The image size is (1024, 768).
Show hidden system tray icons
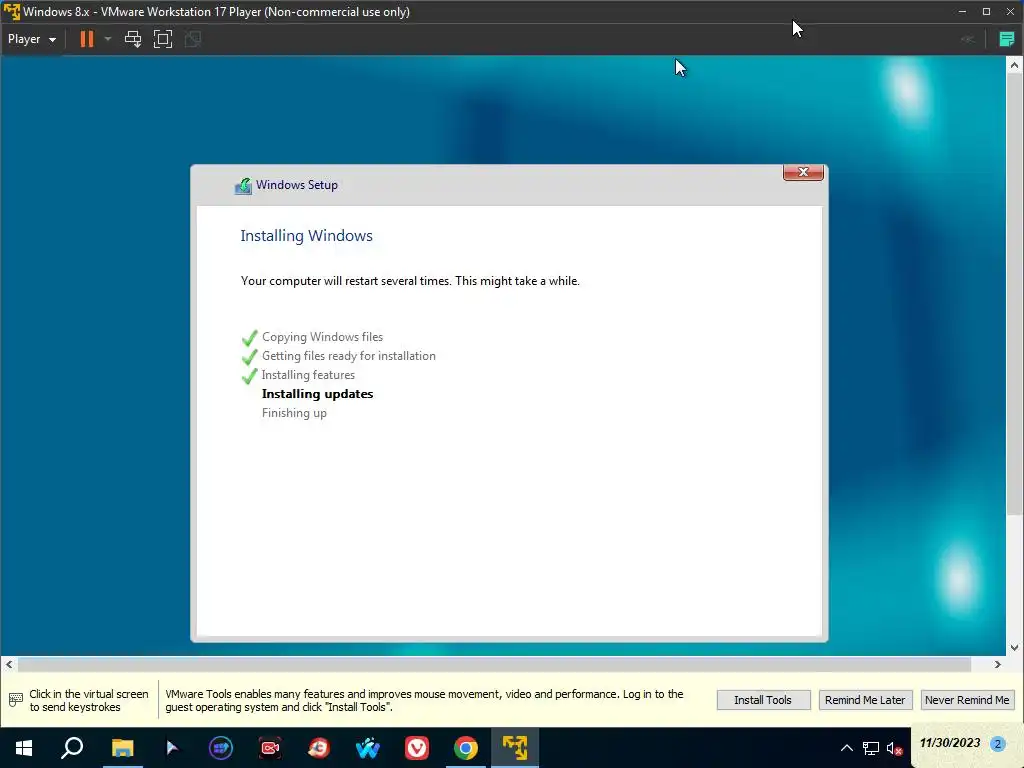coord(846,748)
